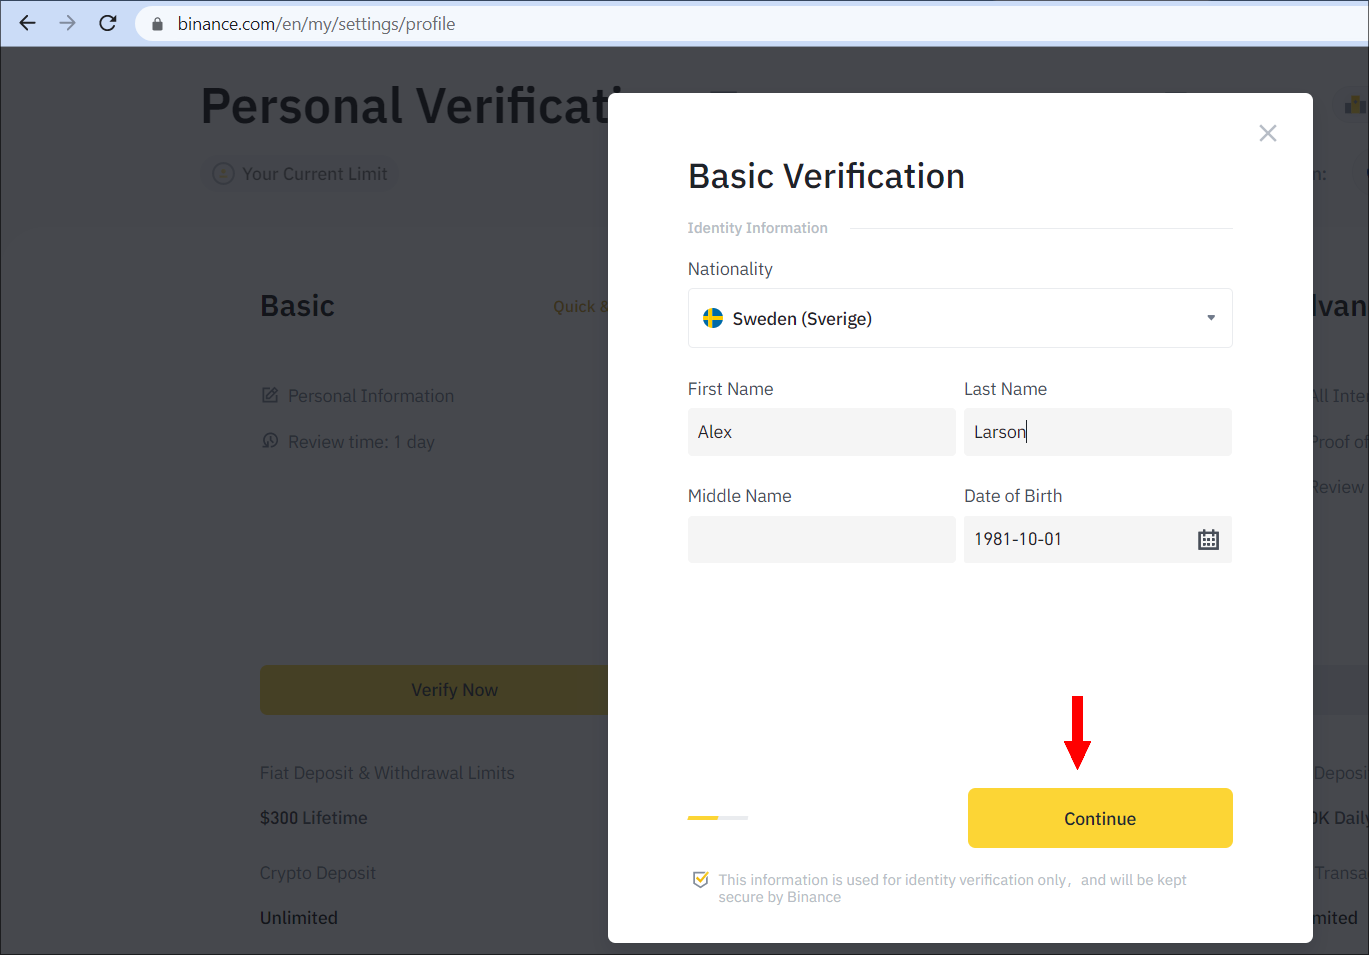
Task: Reload the page with the refresh icon
Action: [x=108, y=23]
